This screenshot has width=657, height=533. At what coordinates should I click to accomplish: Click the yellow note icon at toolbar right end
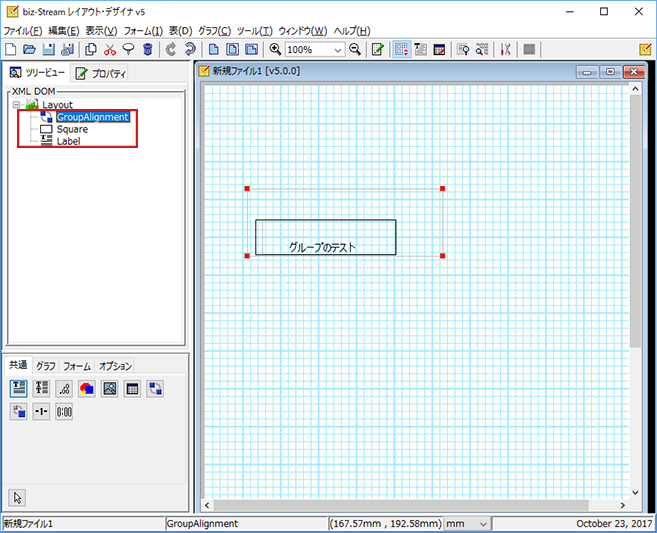(x=645, y=49)
